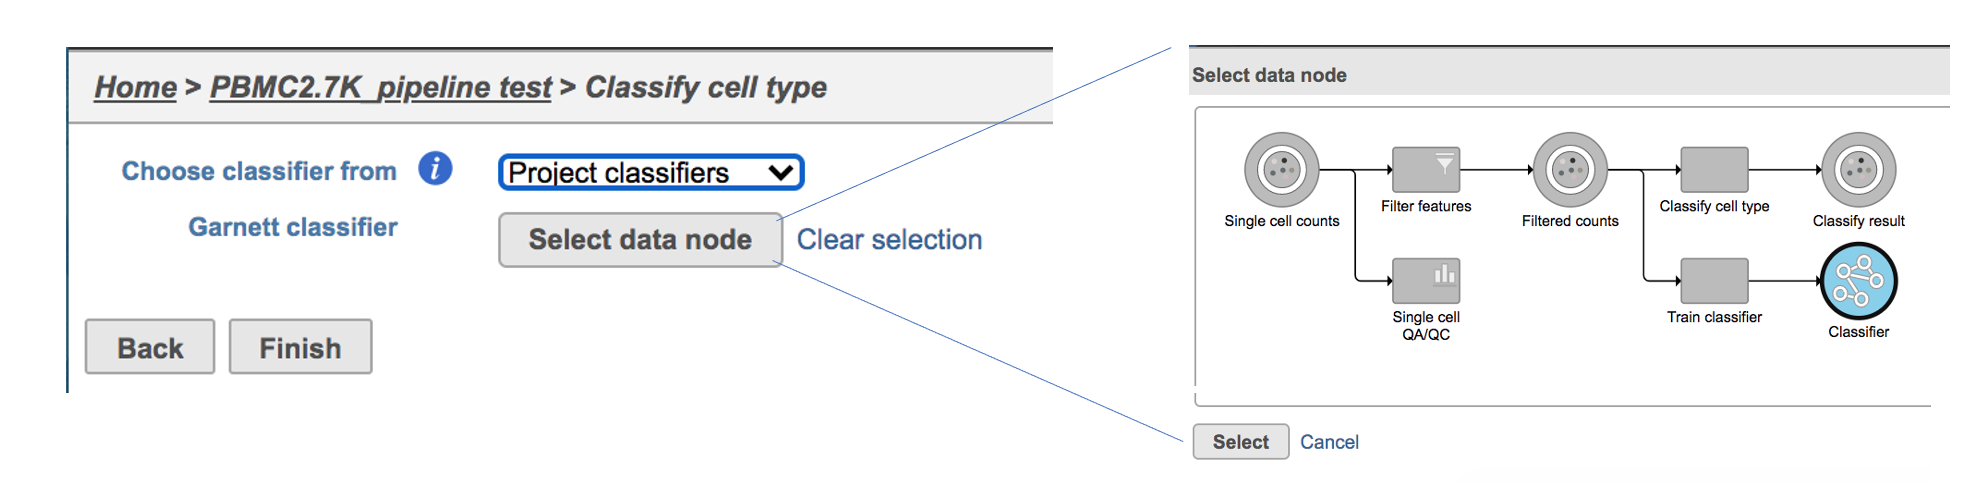Click the Garnett classifier label
Image resolution: width=1966 pixels, height=496 pixels.
click(293, 228)
